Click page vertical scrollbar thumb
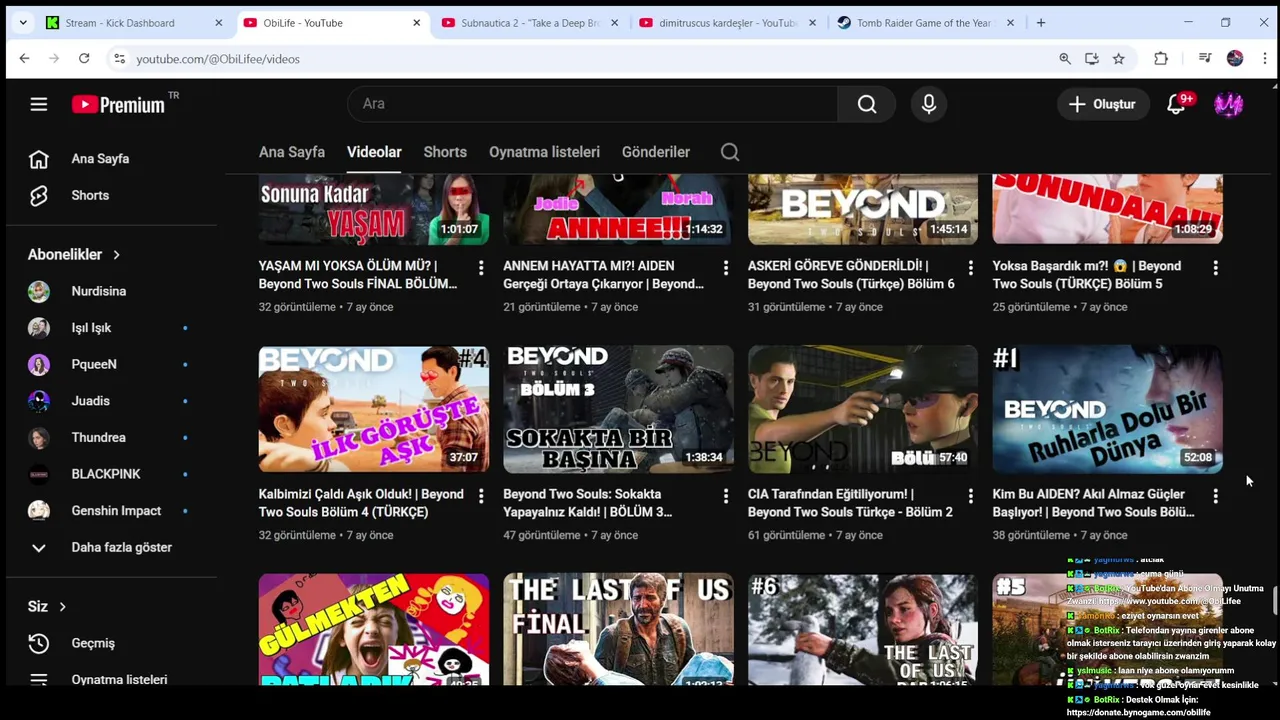This screenshot has width=1280, height=720. point(1274,601)
